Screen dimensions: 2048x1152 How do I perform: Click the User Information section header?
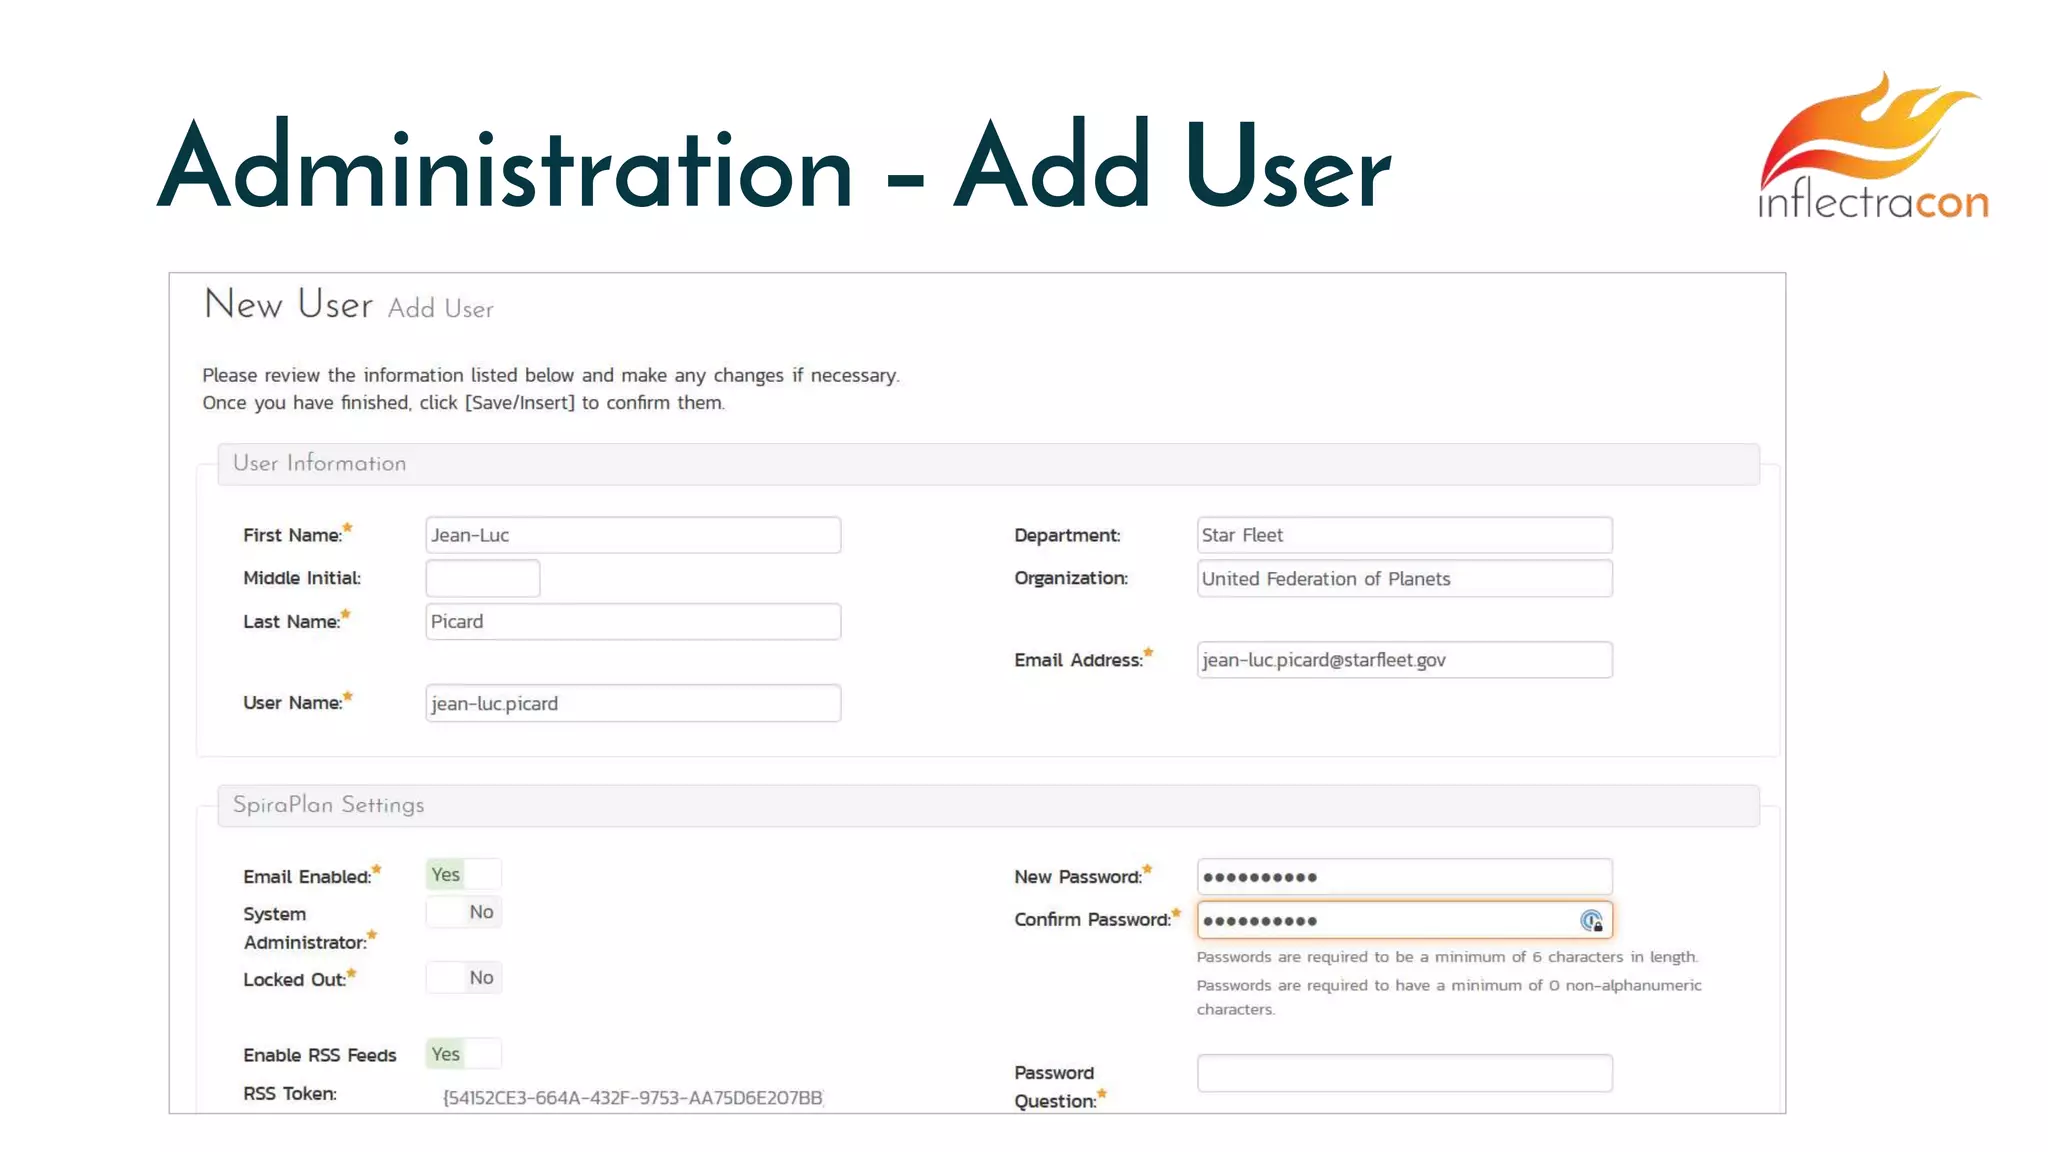(x=988, y=464)
